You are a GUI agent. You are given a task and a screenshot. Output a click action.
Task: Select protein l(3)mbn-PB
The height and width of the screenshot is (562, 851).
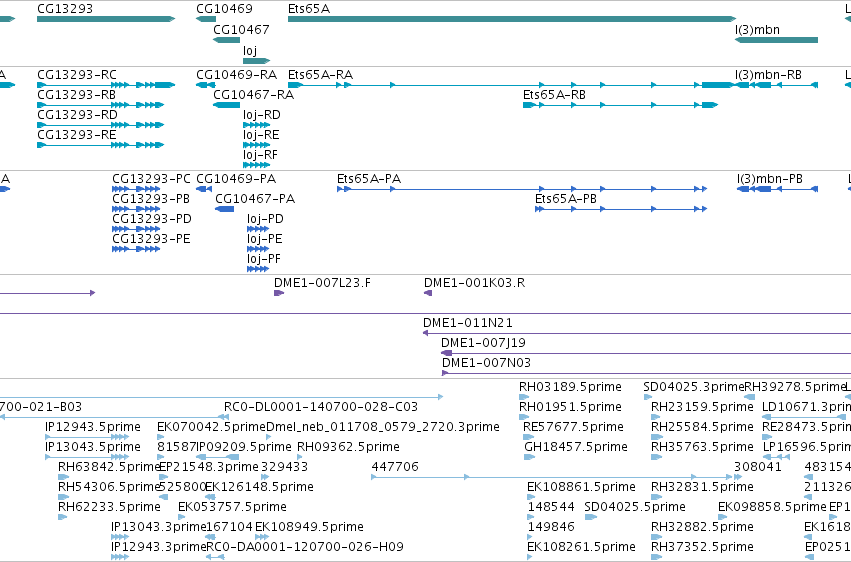coord(777,189)
